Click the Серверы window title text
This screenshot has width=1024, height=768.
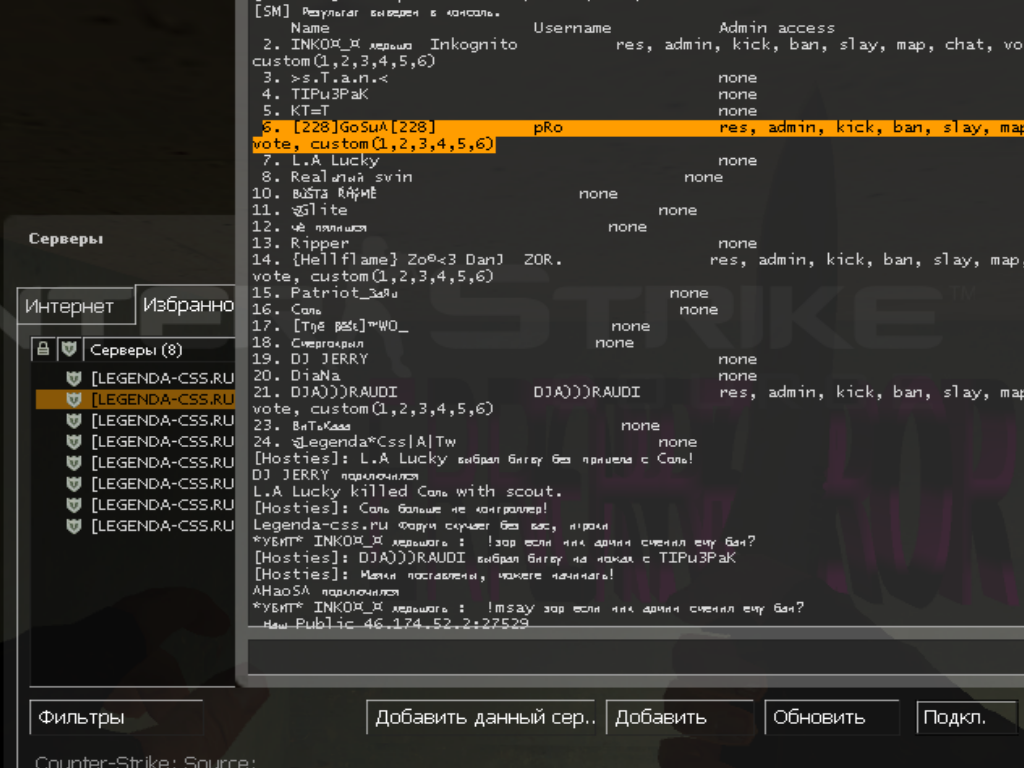pyautogui.click(x=66, y=239)
